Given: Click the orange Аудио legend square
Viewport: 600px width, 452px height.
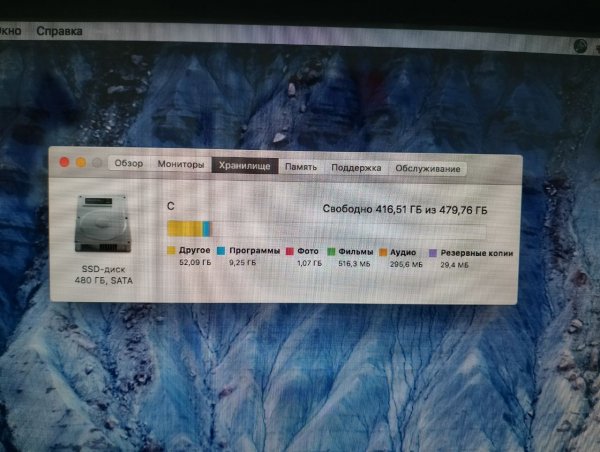Looking at the screenshot, I should point(383,253).
